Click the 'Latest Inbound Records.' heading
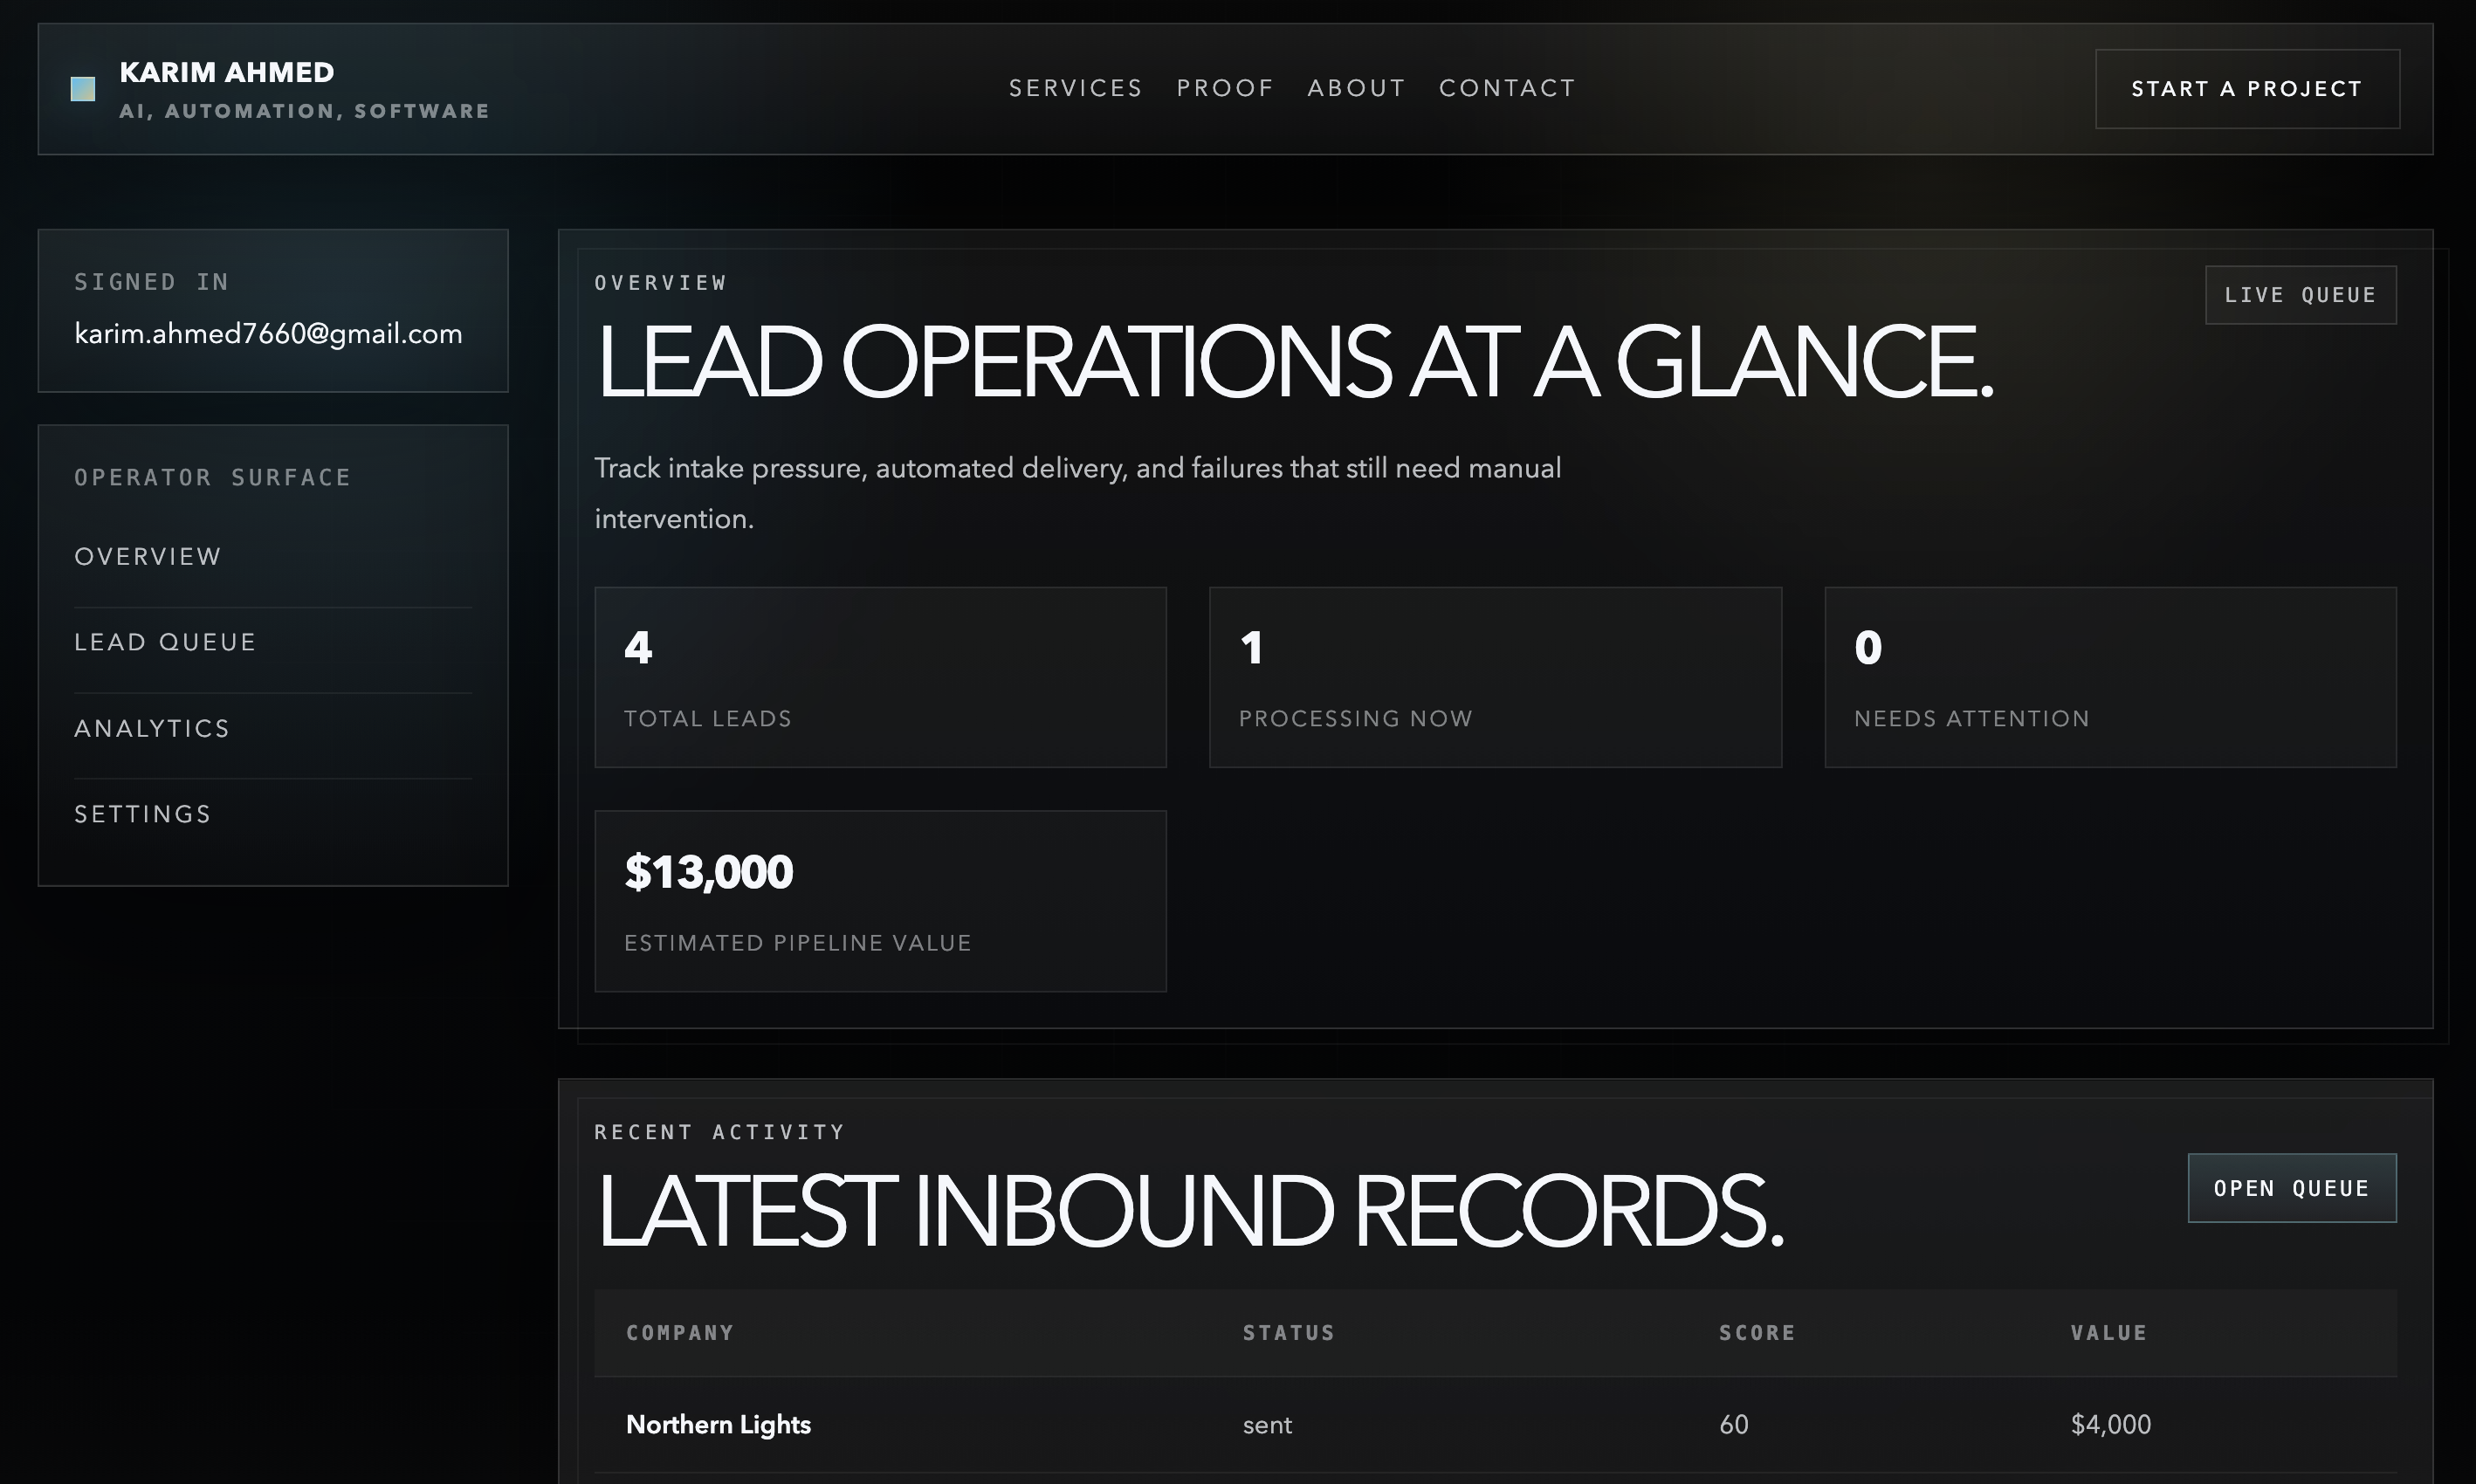Screen dimensions: 2476x1484 tap(1190, 1211)
